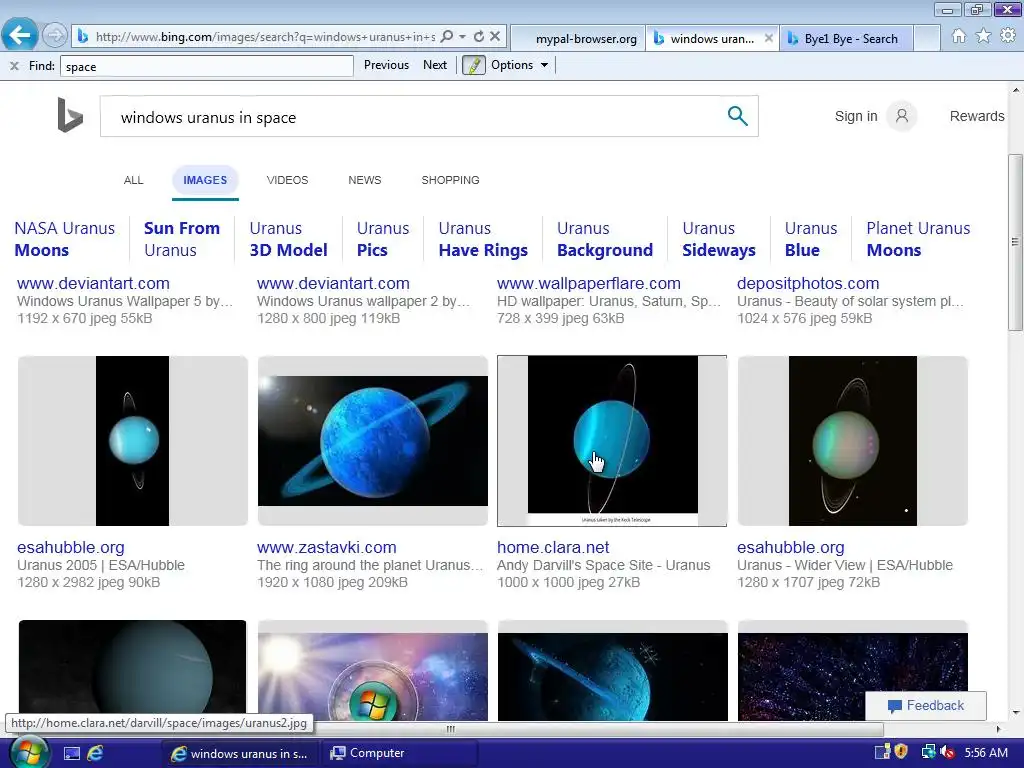Image resolution: width=1024 pixels, height=768 pixels.
Task: Close the windows uranus tab
Action: 769,39
